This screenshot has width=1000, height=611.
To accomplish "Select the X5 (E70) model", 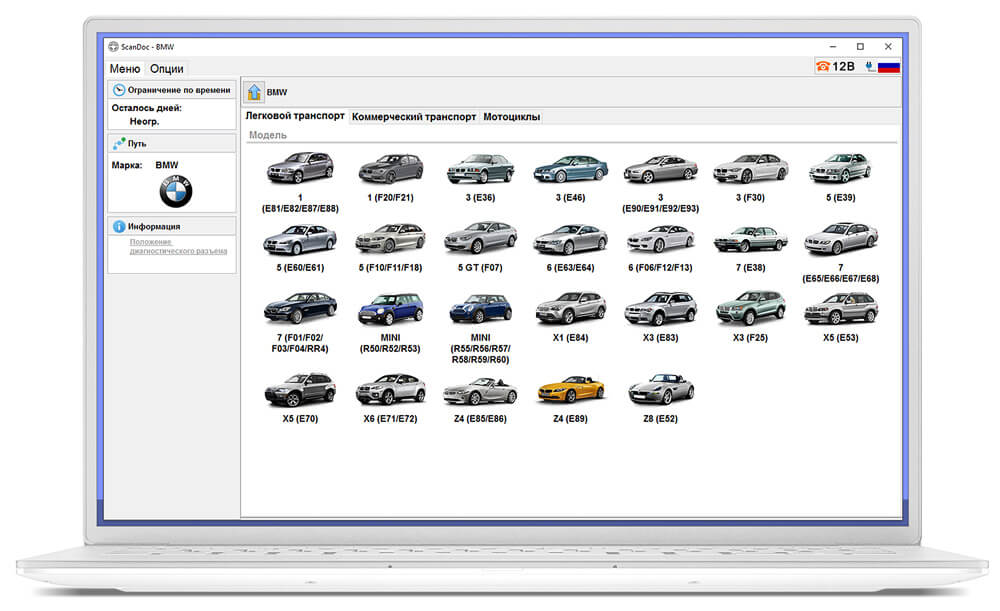I will coord(300,398).
